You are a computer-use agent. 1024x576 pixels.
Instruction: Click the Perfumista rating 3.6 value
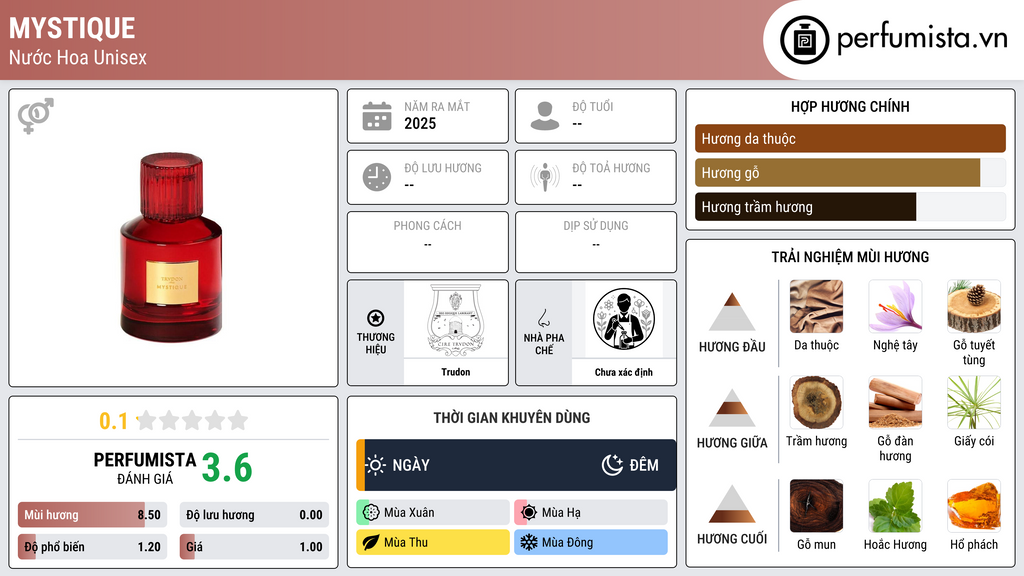click(x=227, y=468)
